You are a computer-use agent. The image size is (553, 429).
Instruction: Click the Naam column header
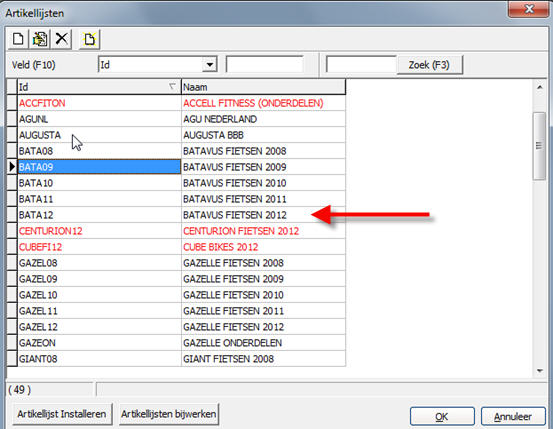[263, 87]
